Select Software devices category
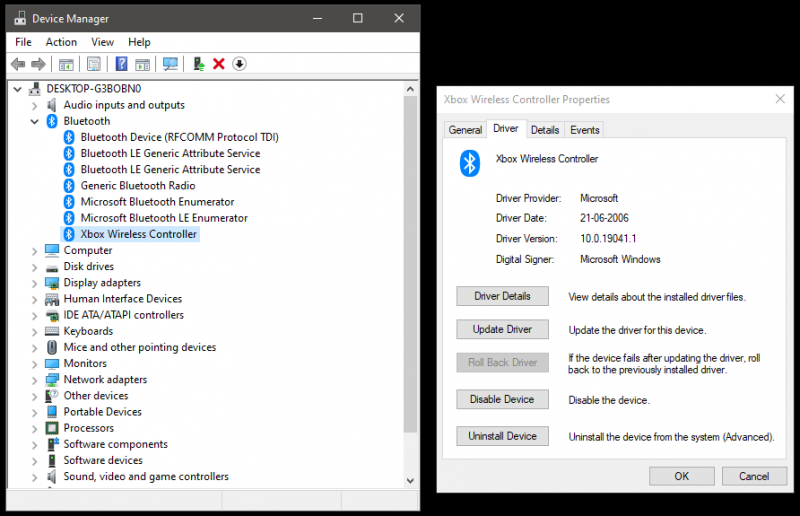The image size is (800, 516). pyautogui.click(x=103, y=460)
